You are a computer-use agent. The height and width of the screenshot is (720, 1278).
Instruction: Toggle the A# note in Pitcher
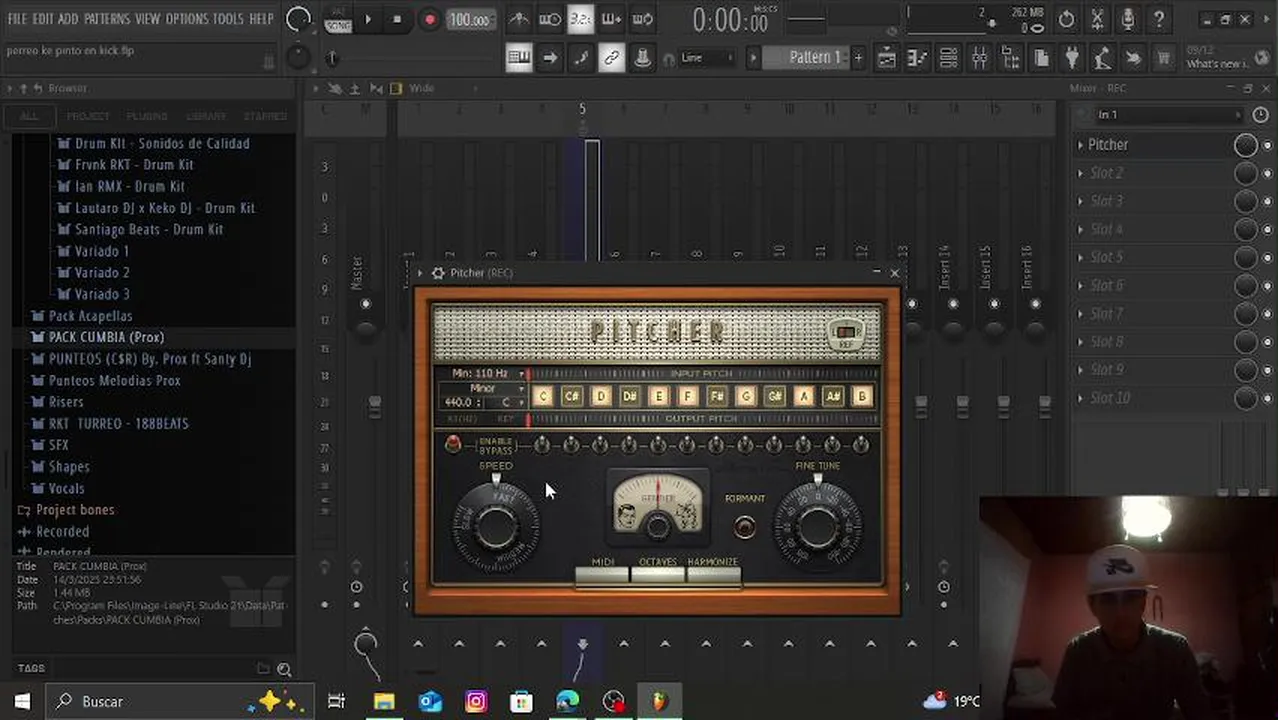click(833, 396)
